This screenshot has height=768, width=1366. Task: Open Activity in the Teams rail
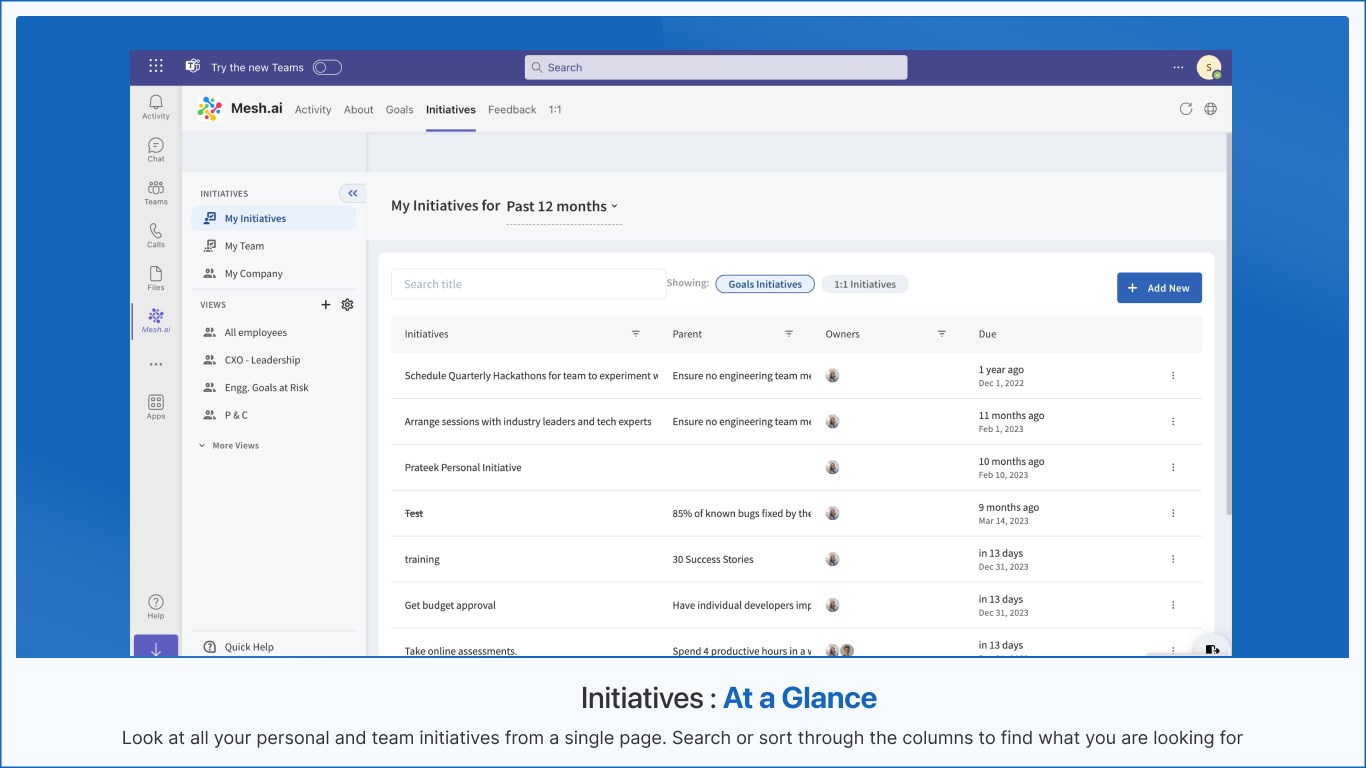click(x=156, y=107)
